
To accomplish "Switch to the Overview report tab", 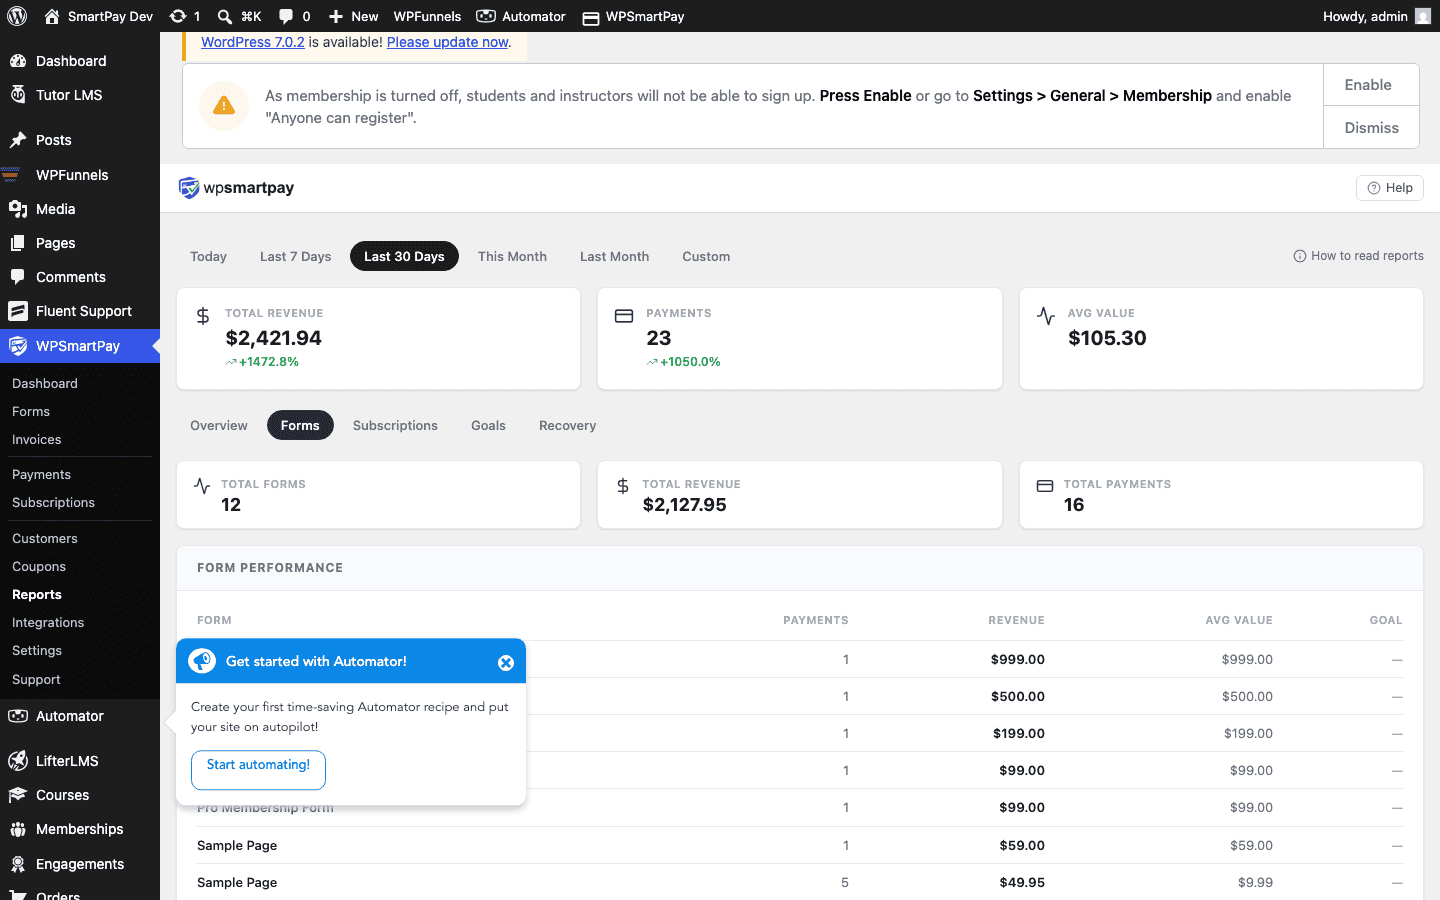I will (x=218, y=425).
